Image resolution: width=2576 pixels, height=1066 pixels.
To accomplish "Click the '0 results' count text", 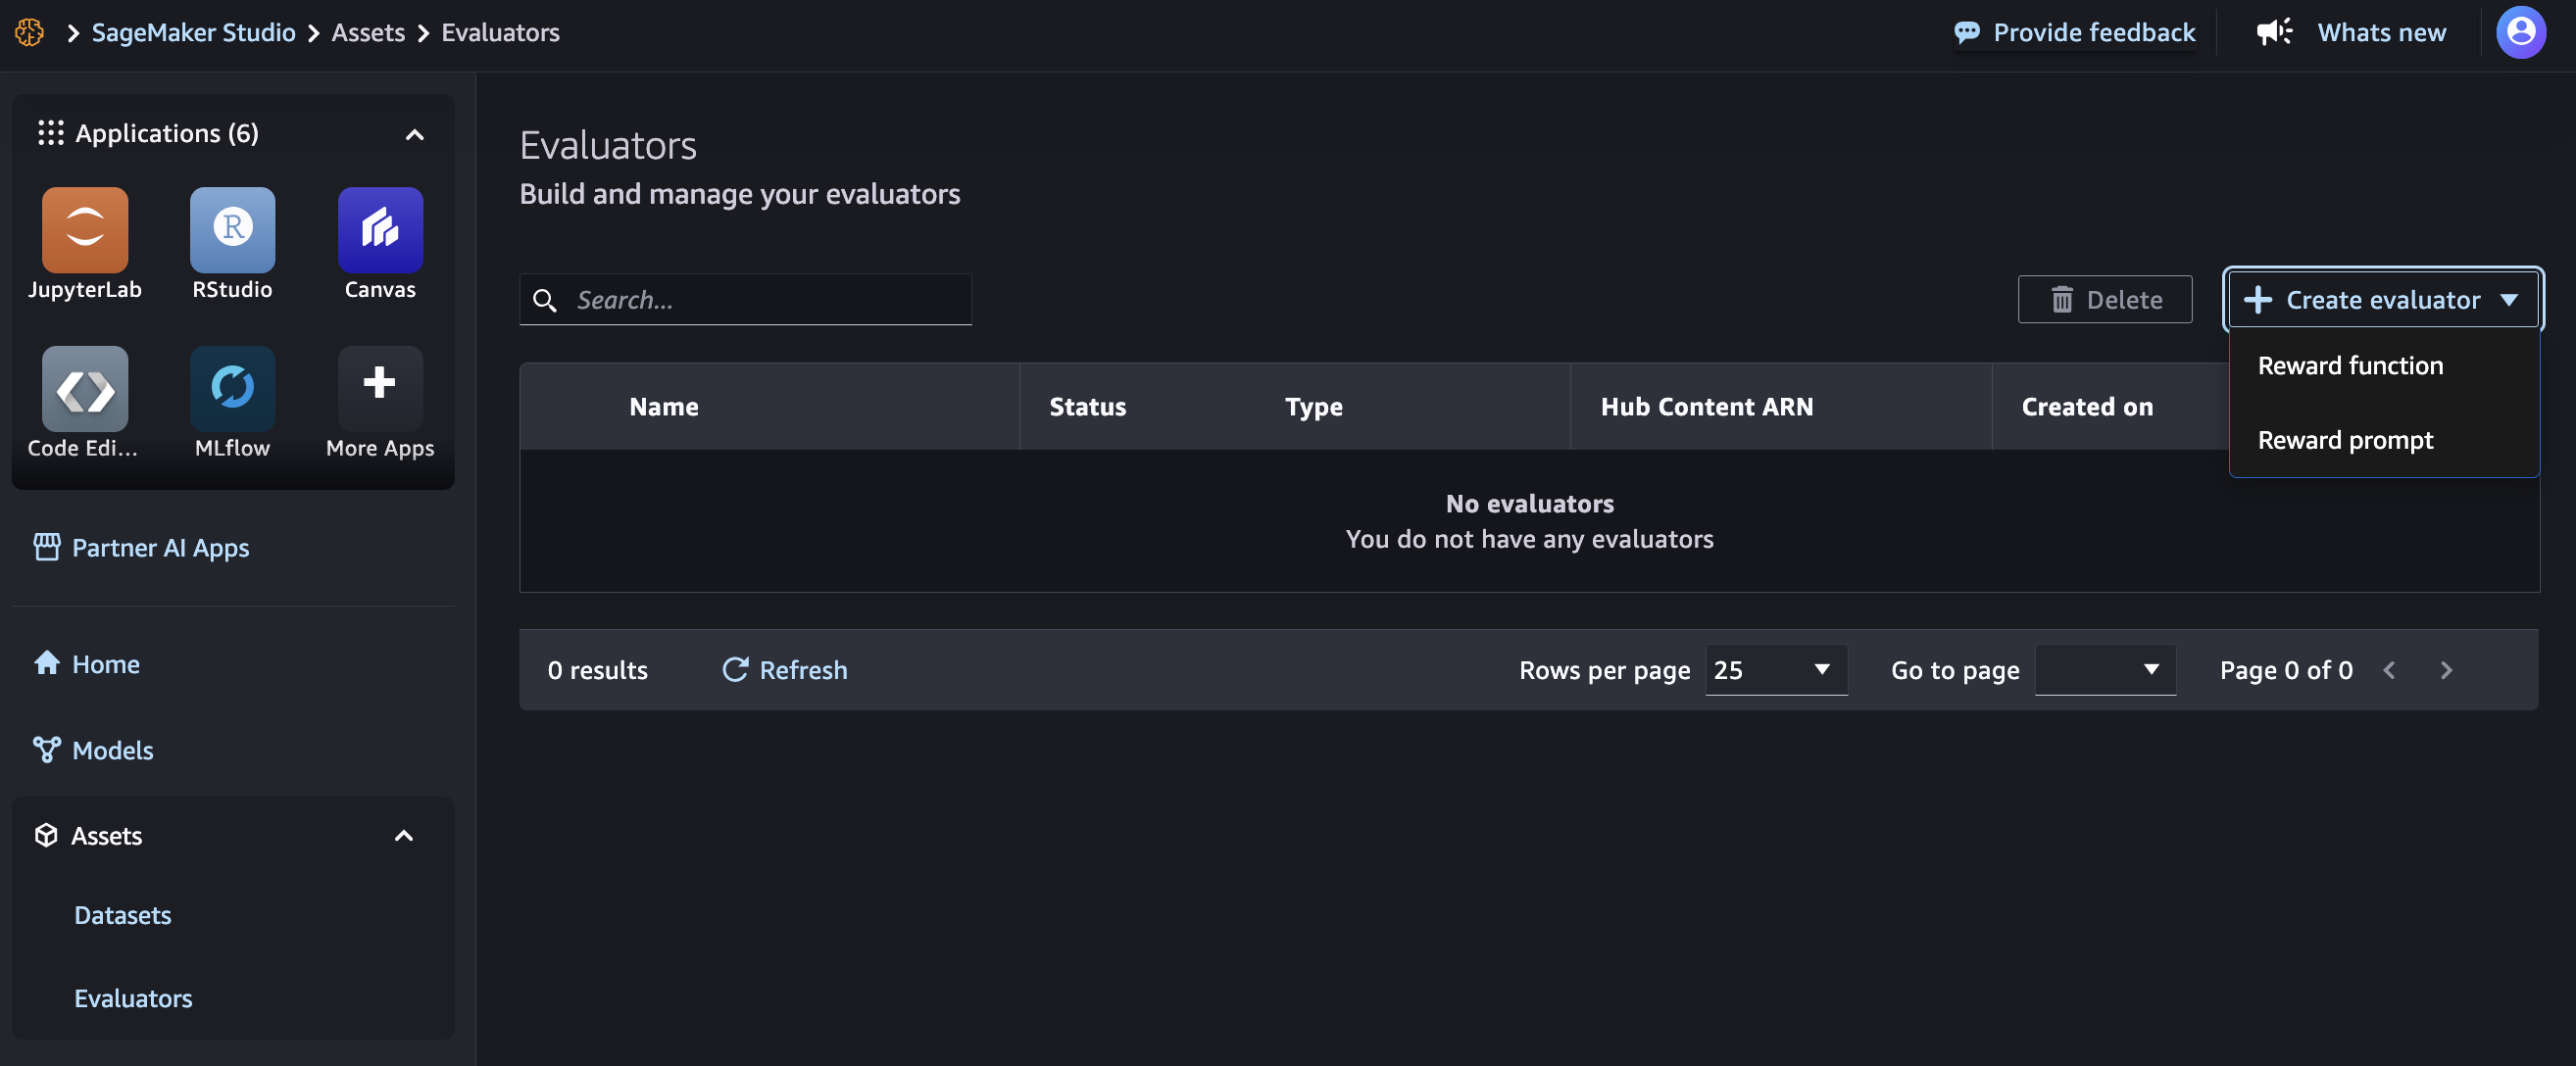I will (x=597, y=670).
